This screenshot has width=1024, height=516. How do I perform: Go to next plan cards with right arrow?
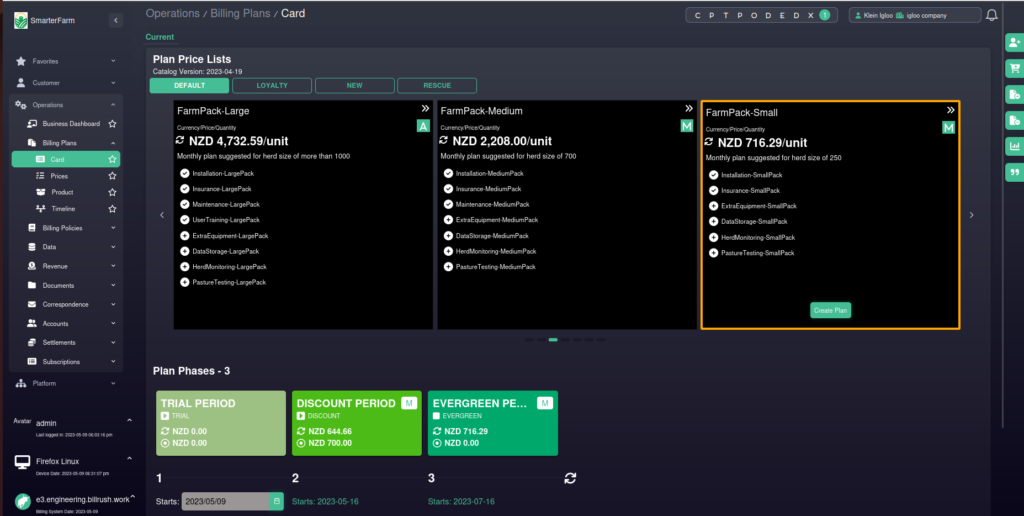pyautogui.click(x=971, y=215)
